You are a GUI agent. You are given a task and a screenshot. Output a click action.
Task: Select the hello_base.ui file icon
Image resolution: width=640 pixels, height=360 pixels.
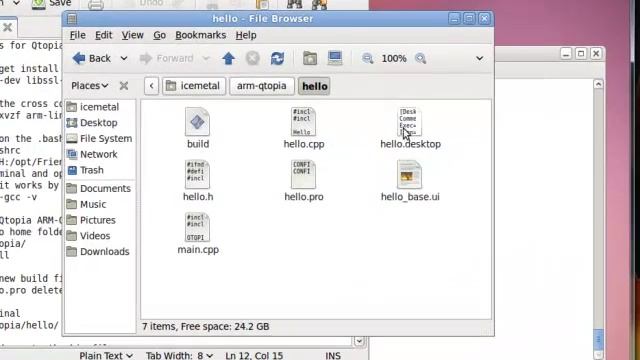409,174
